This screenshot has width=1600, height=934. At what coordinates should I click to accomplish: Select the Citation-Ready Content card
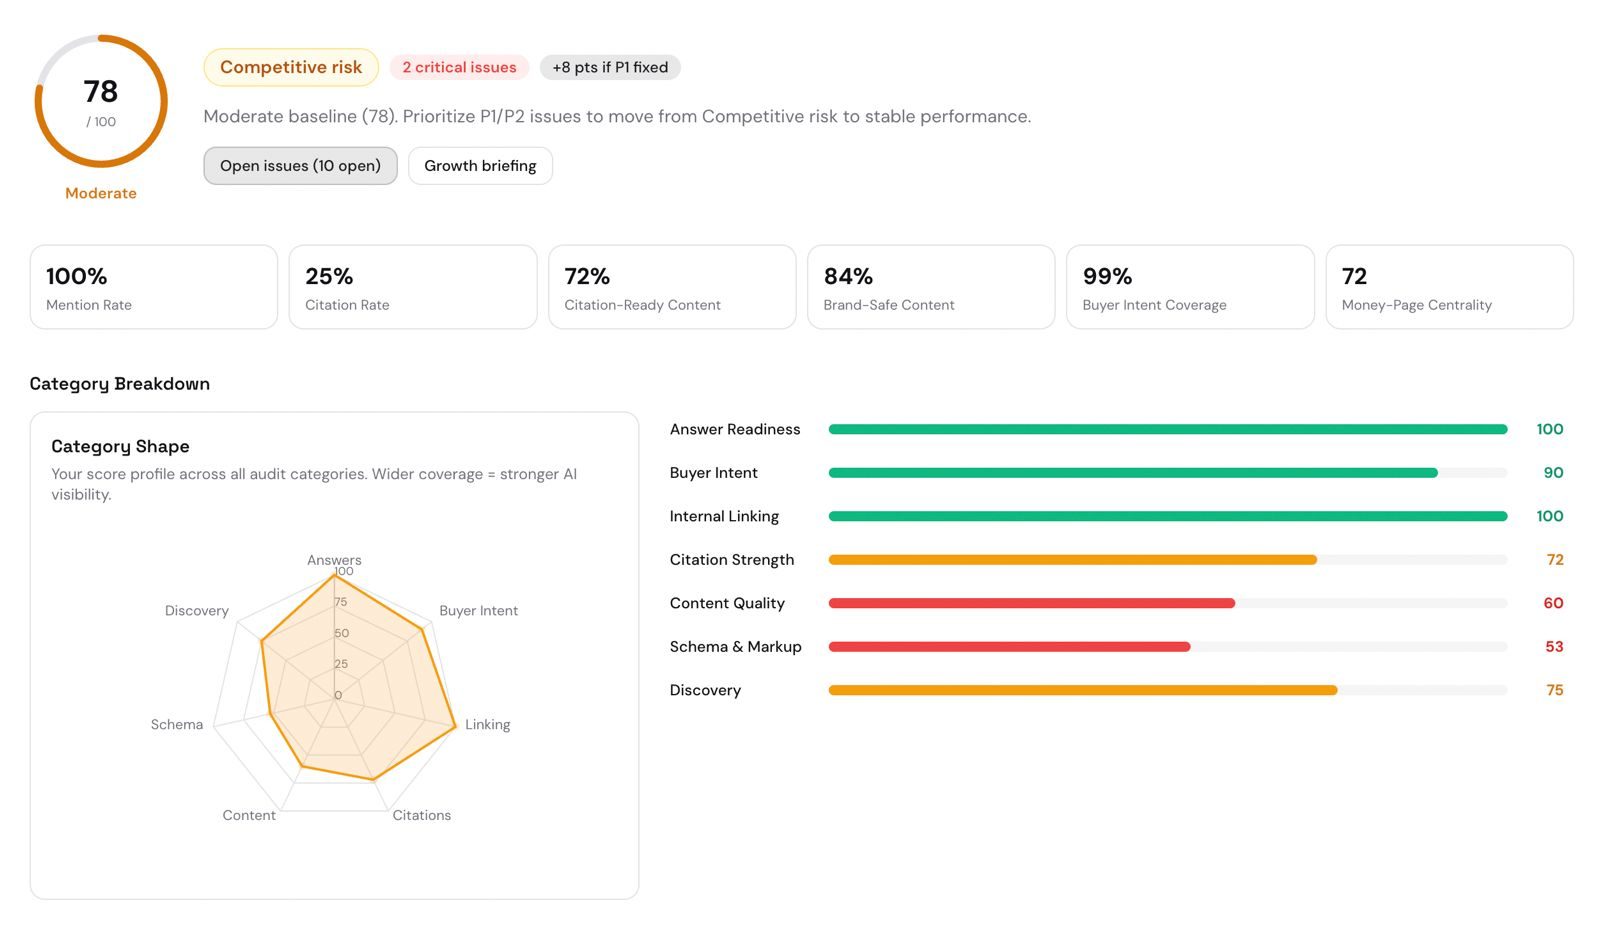[x=671, y=287]
